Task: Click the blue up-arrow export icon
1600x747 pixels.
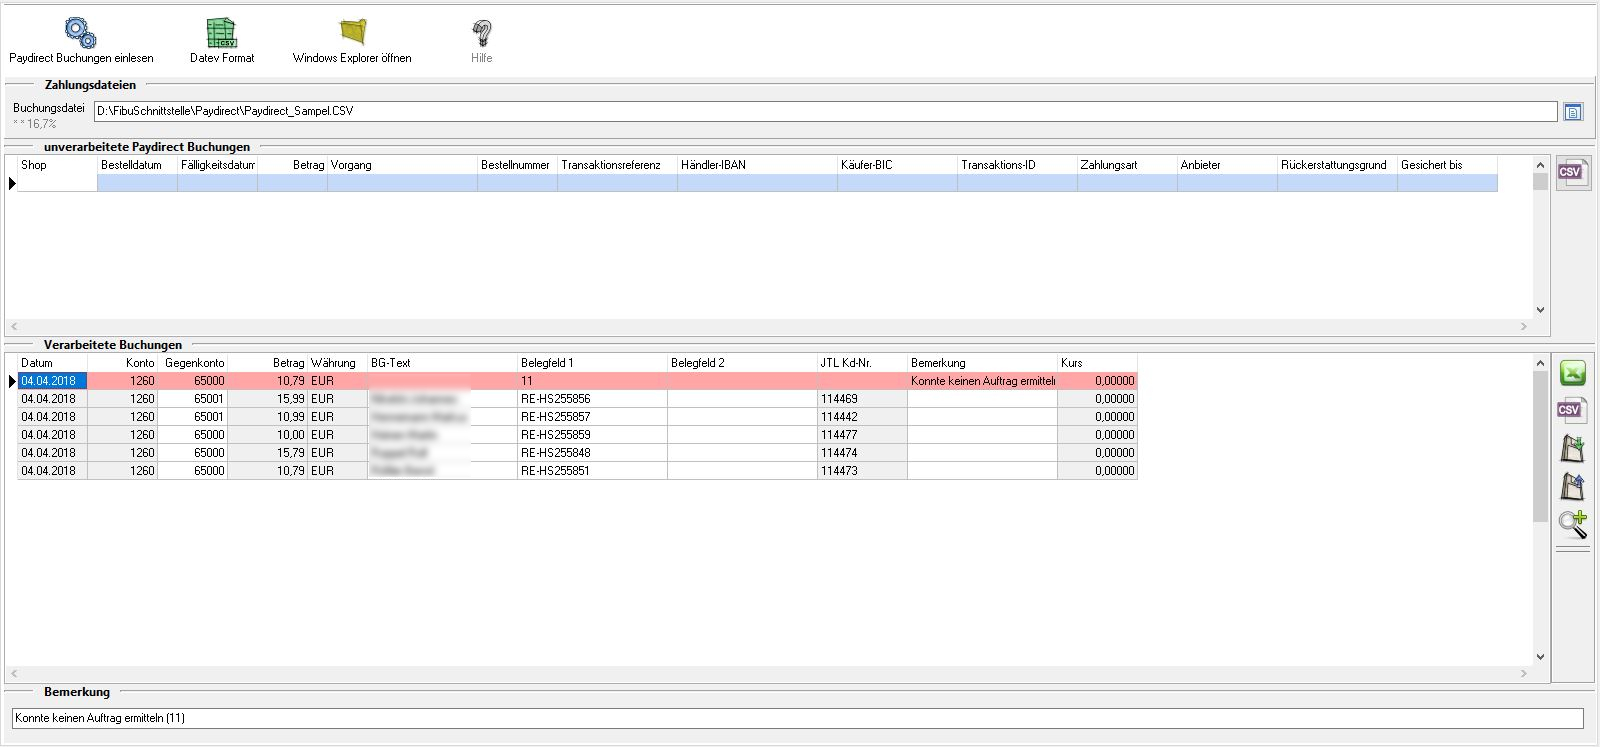Action: [x=1573, y=486]
